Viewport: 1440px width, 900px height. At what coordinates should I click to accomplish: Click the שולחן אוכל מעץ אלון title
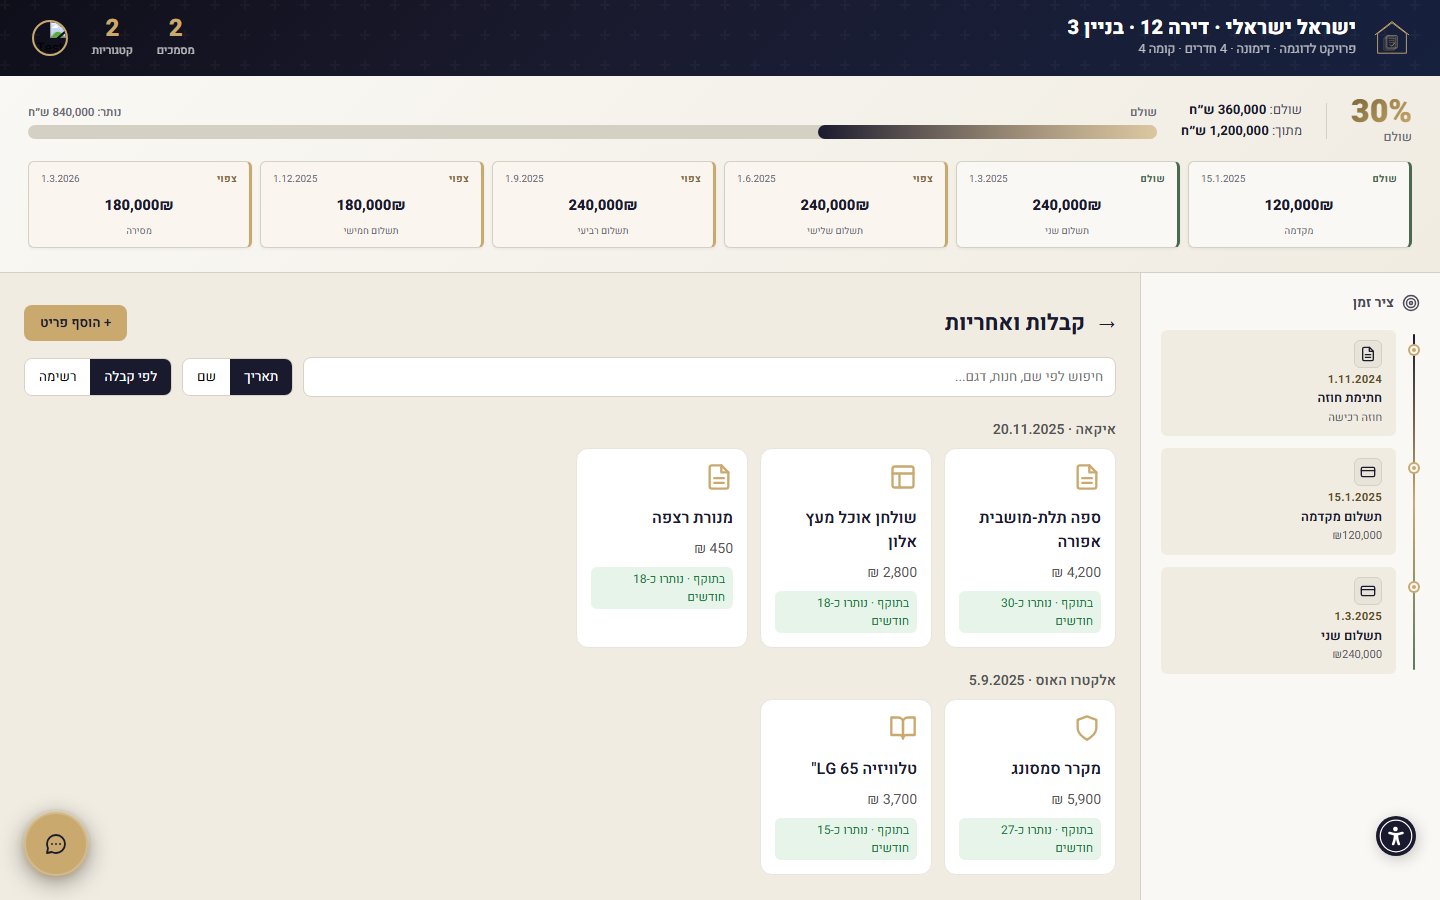(x=861, y=530)
